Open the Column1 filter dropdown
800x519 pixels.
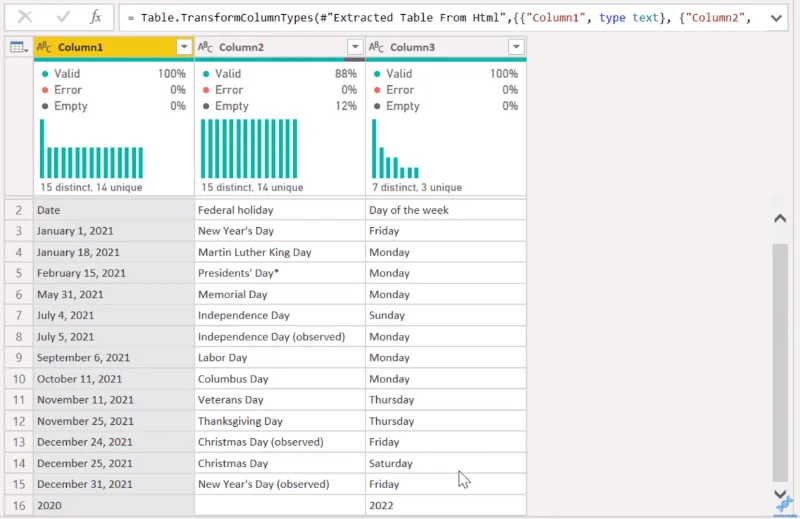(x=184, y=47)
